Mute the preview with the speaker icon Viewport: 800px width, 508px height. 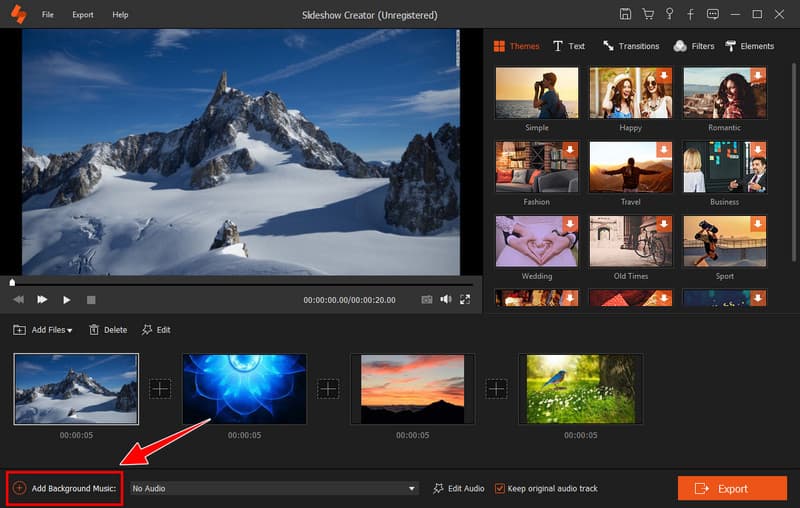pyautogui.click(x=446, y=299)
